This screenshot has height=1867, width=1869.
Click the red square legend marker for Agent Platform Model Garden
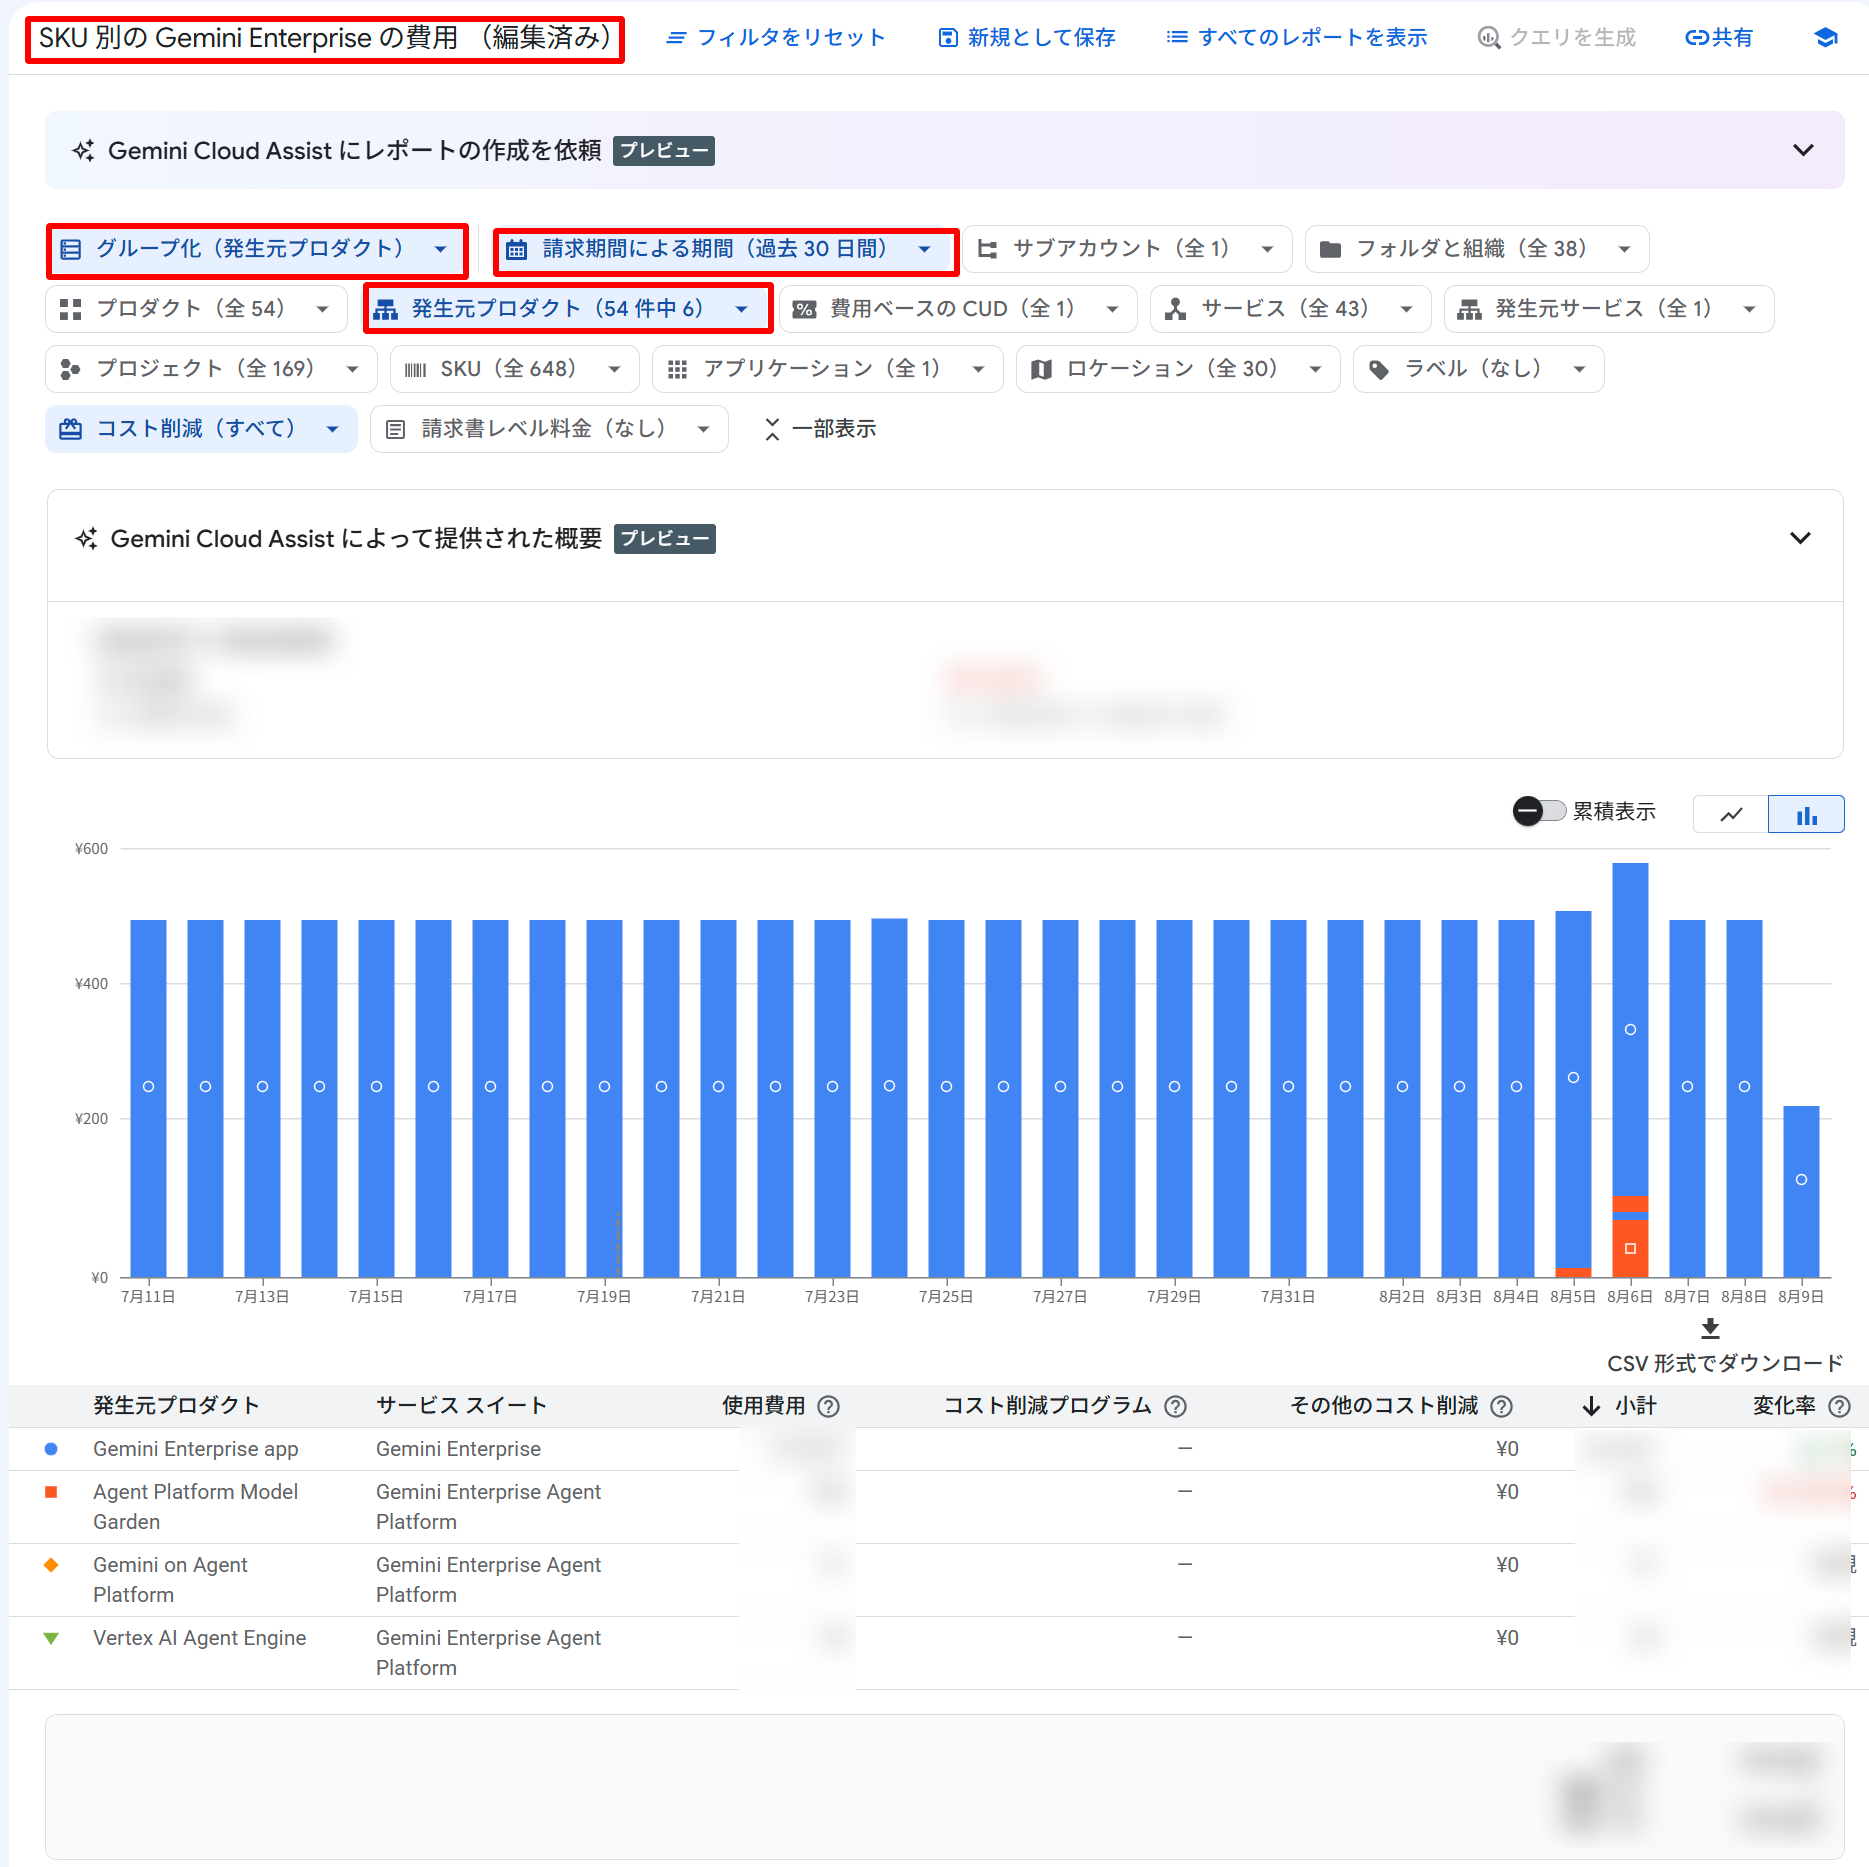(51, 1492)
